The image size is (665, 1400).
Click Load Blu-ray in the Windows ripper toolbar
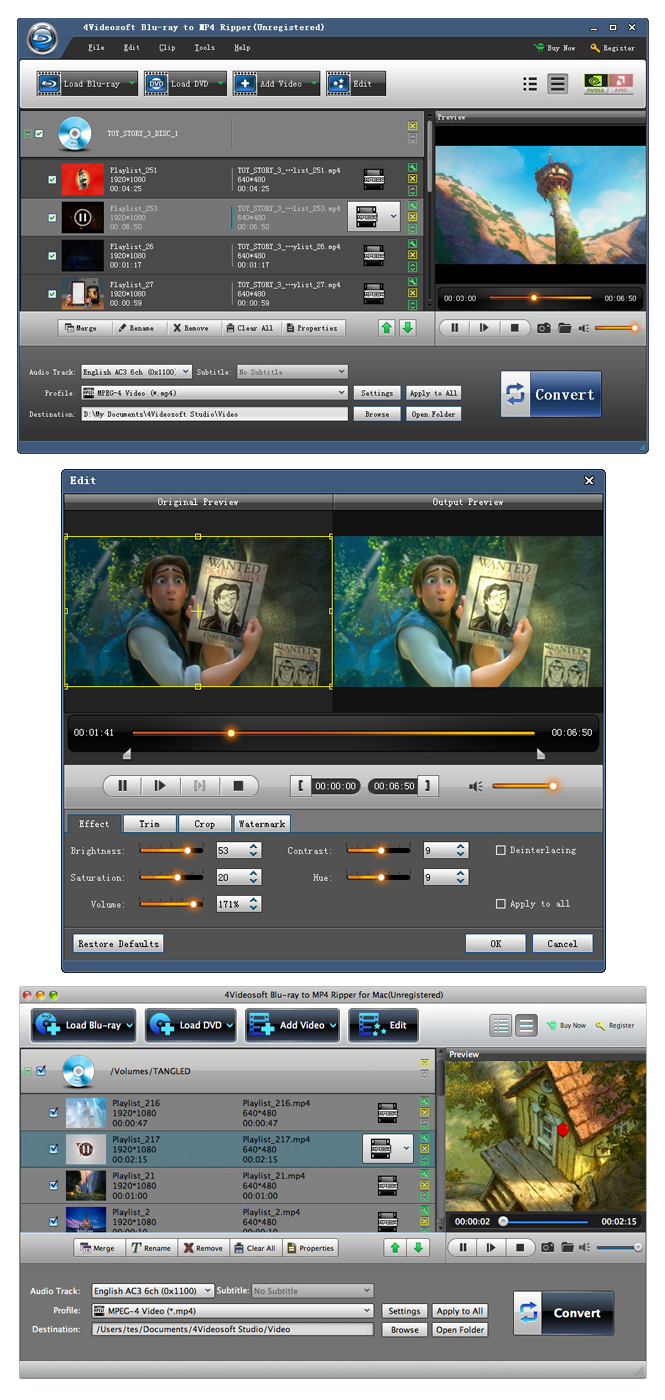point(87,84)
